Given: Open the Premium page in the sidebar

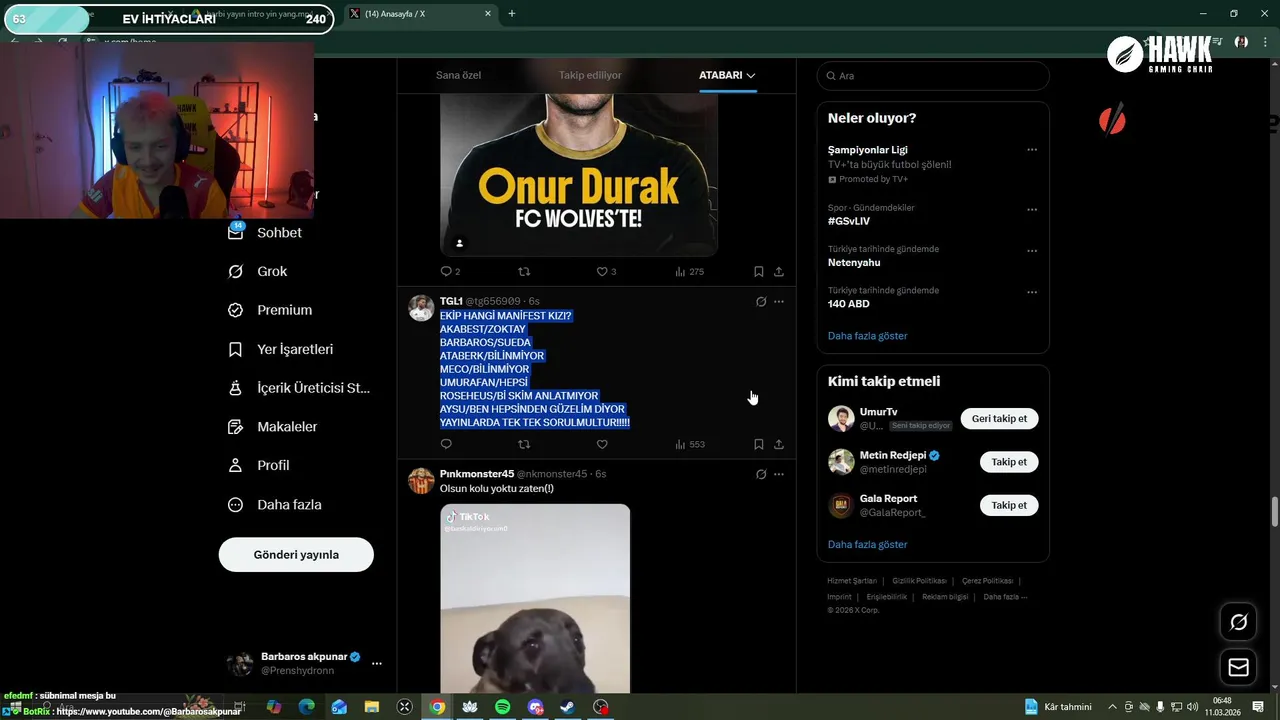Looking at the screenshot, I should coord(270,310).
